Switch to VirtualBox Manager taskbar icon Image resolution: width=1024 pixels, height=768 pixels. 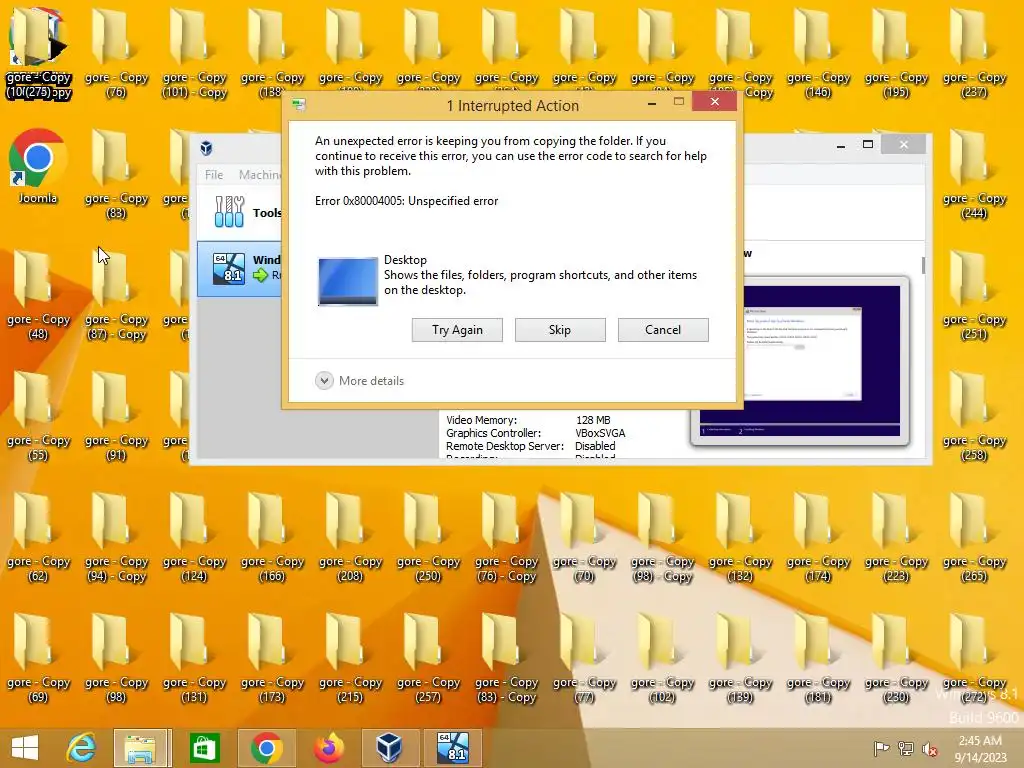point(389,748)
